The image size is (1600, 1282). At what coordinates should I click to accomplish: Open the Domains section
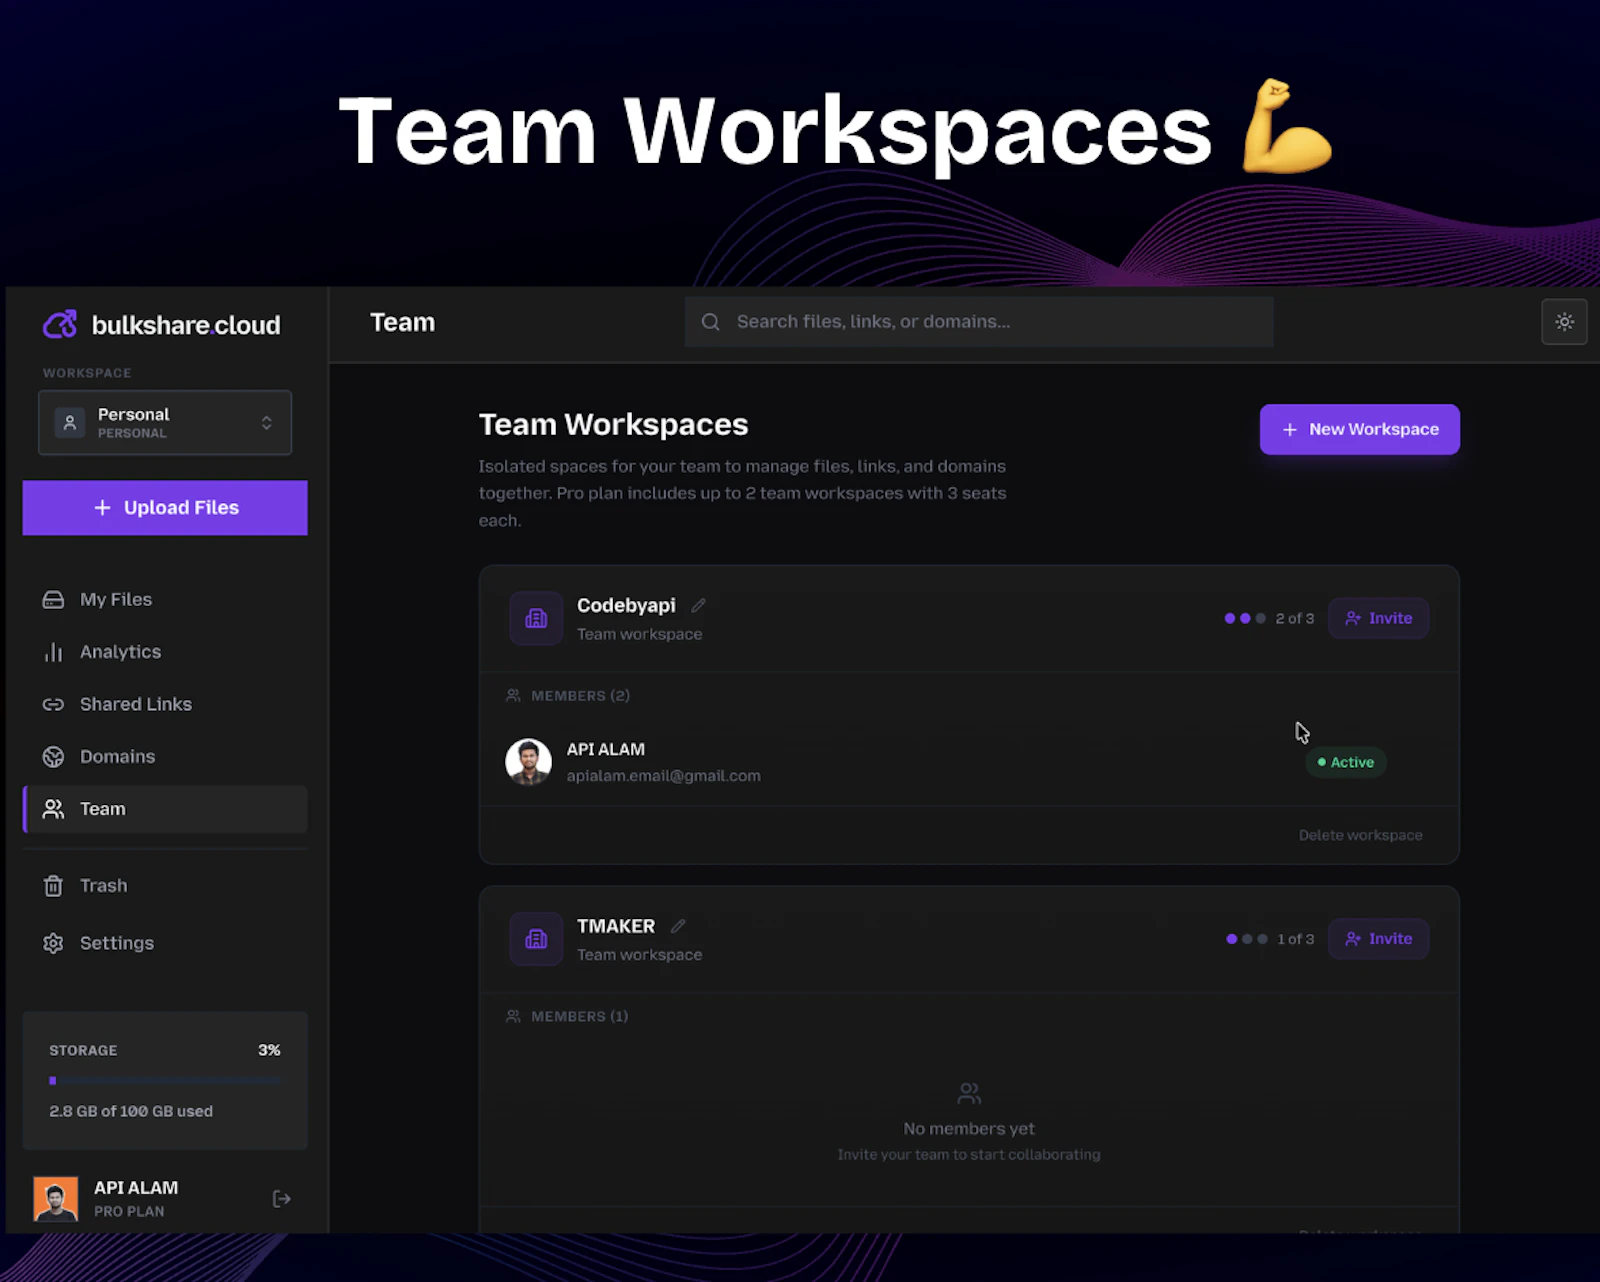117,757
